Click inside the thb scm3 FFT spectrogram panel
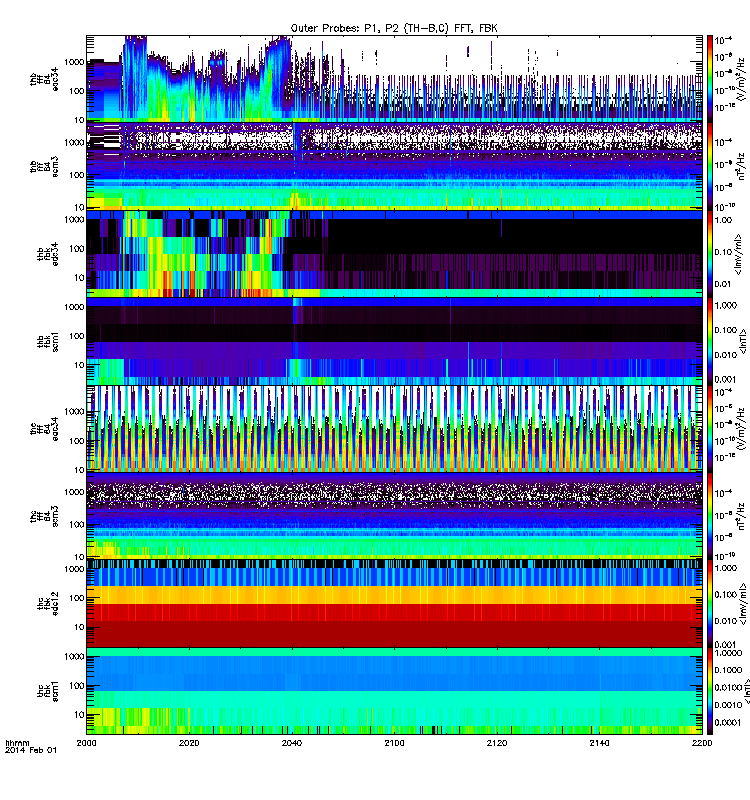 click(394, 166)
